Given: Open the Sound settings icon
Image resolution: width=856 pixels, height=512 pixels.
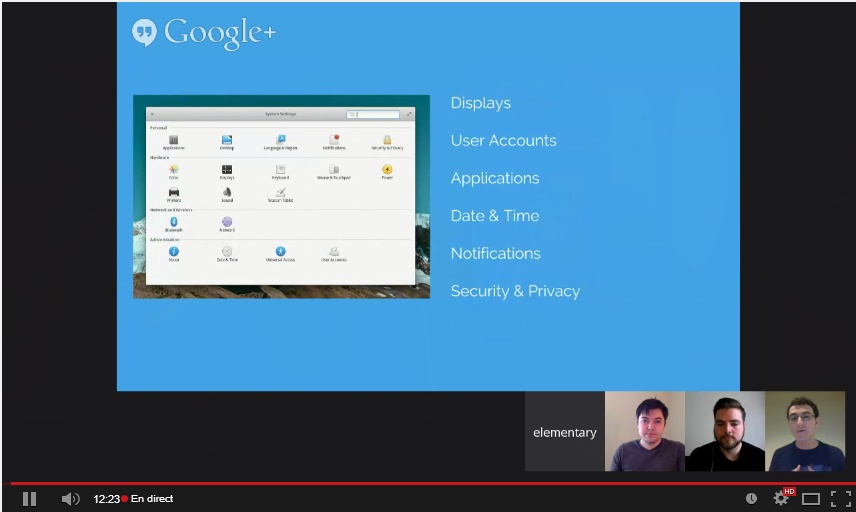Looking at the screenshot, I should point(227,195).
